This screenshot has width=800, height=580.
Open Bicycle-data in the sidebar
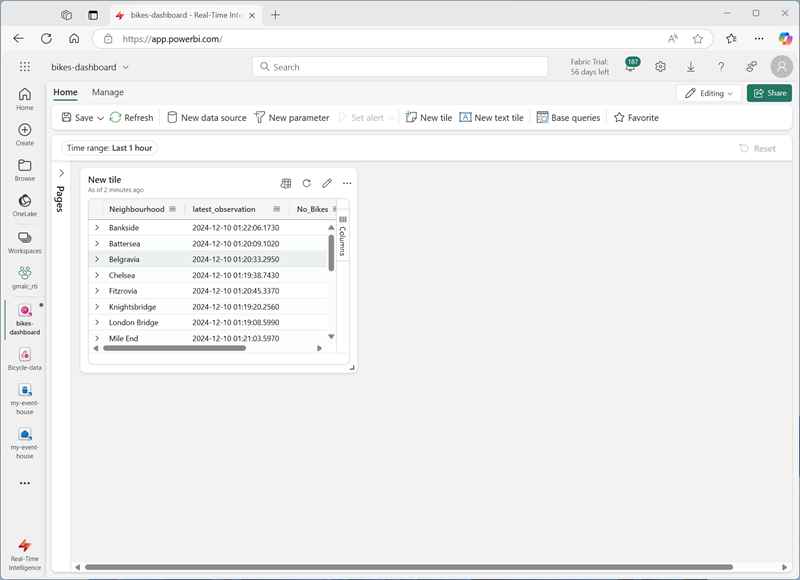[24, 359]
